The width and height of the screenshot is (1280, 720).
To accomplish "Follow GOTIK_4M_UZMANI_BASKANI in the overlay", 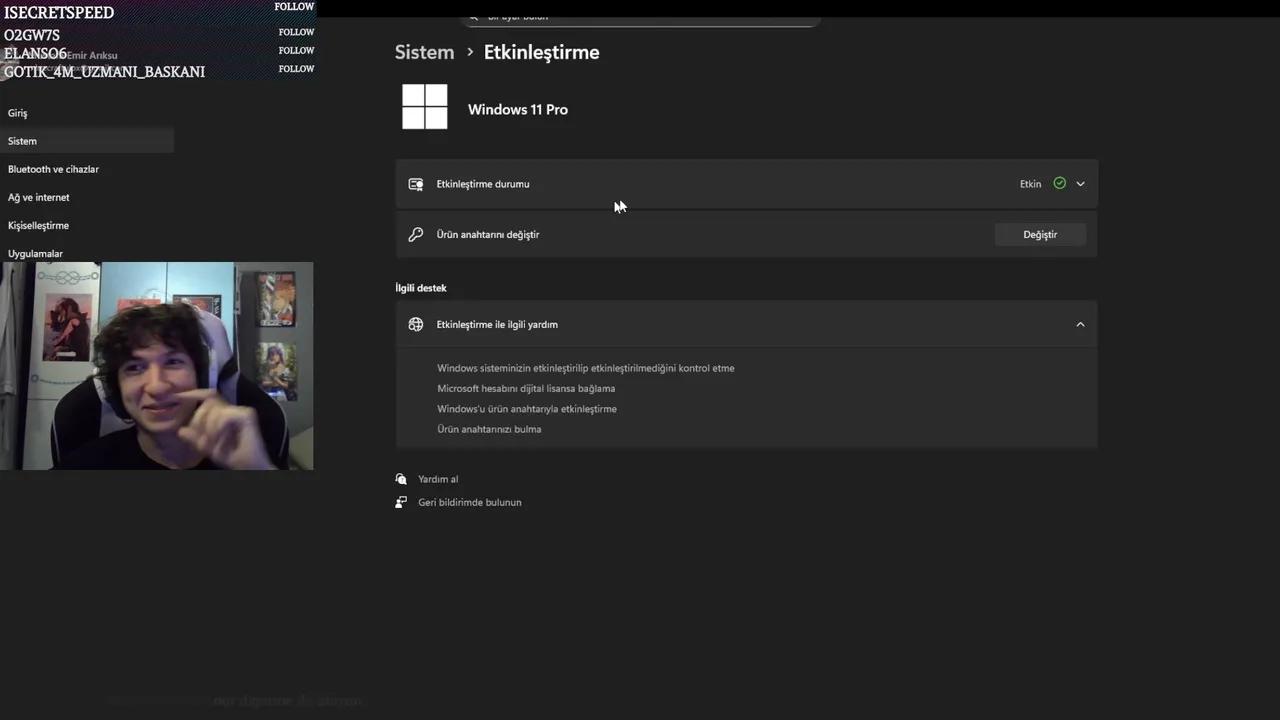I will click(x=296, y=69).
